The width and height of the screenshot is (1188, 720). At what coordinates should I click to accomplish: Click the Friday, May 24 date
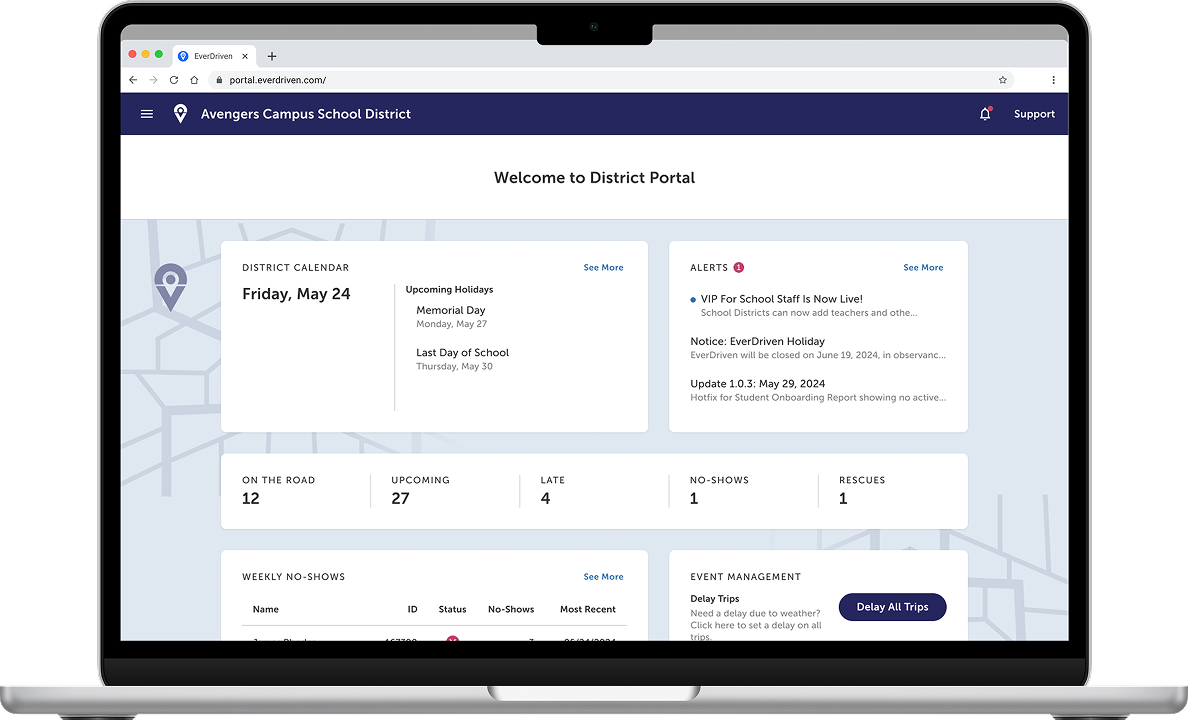tap(296, 294)
